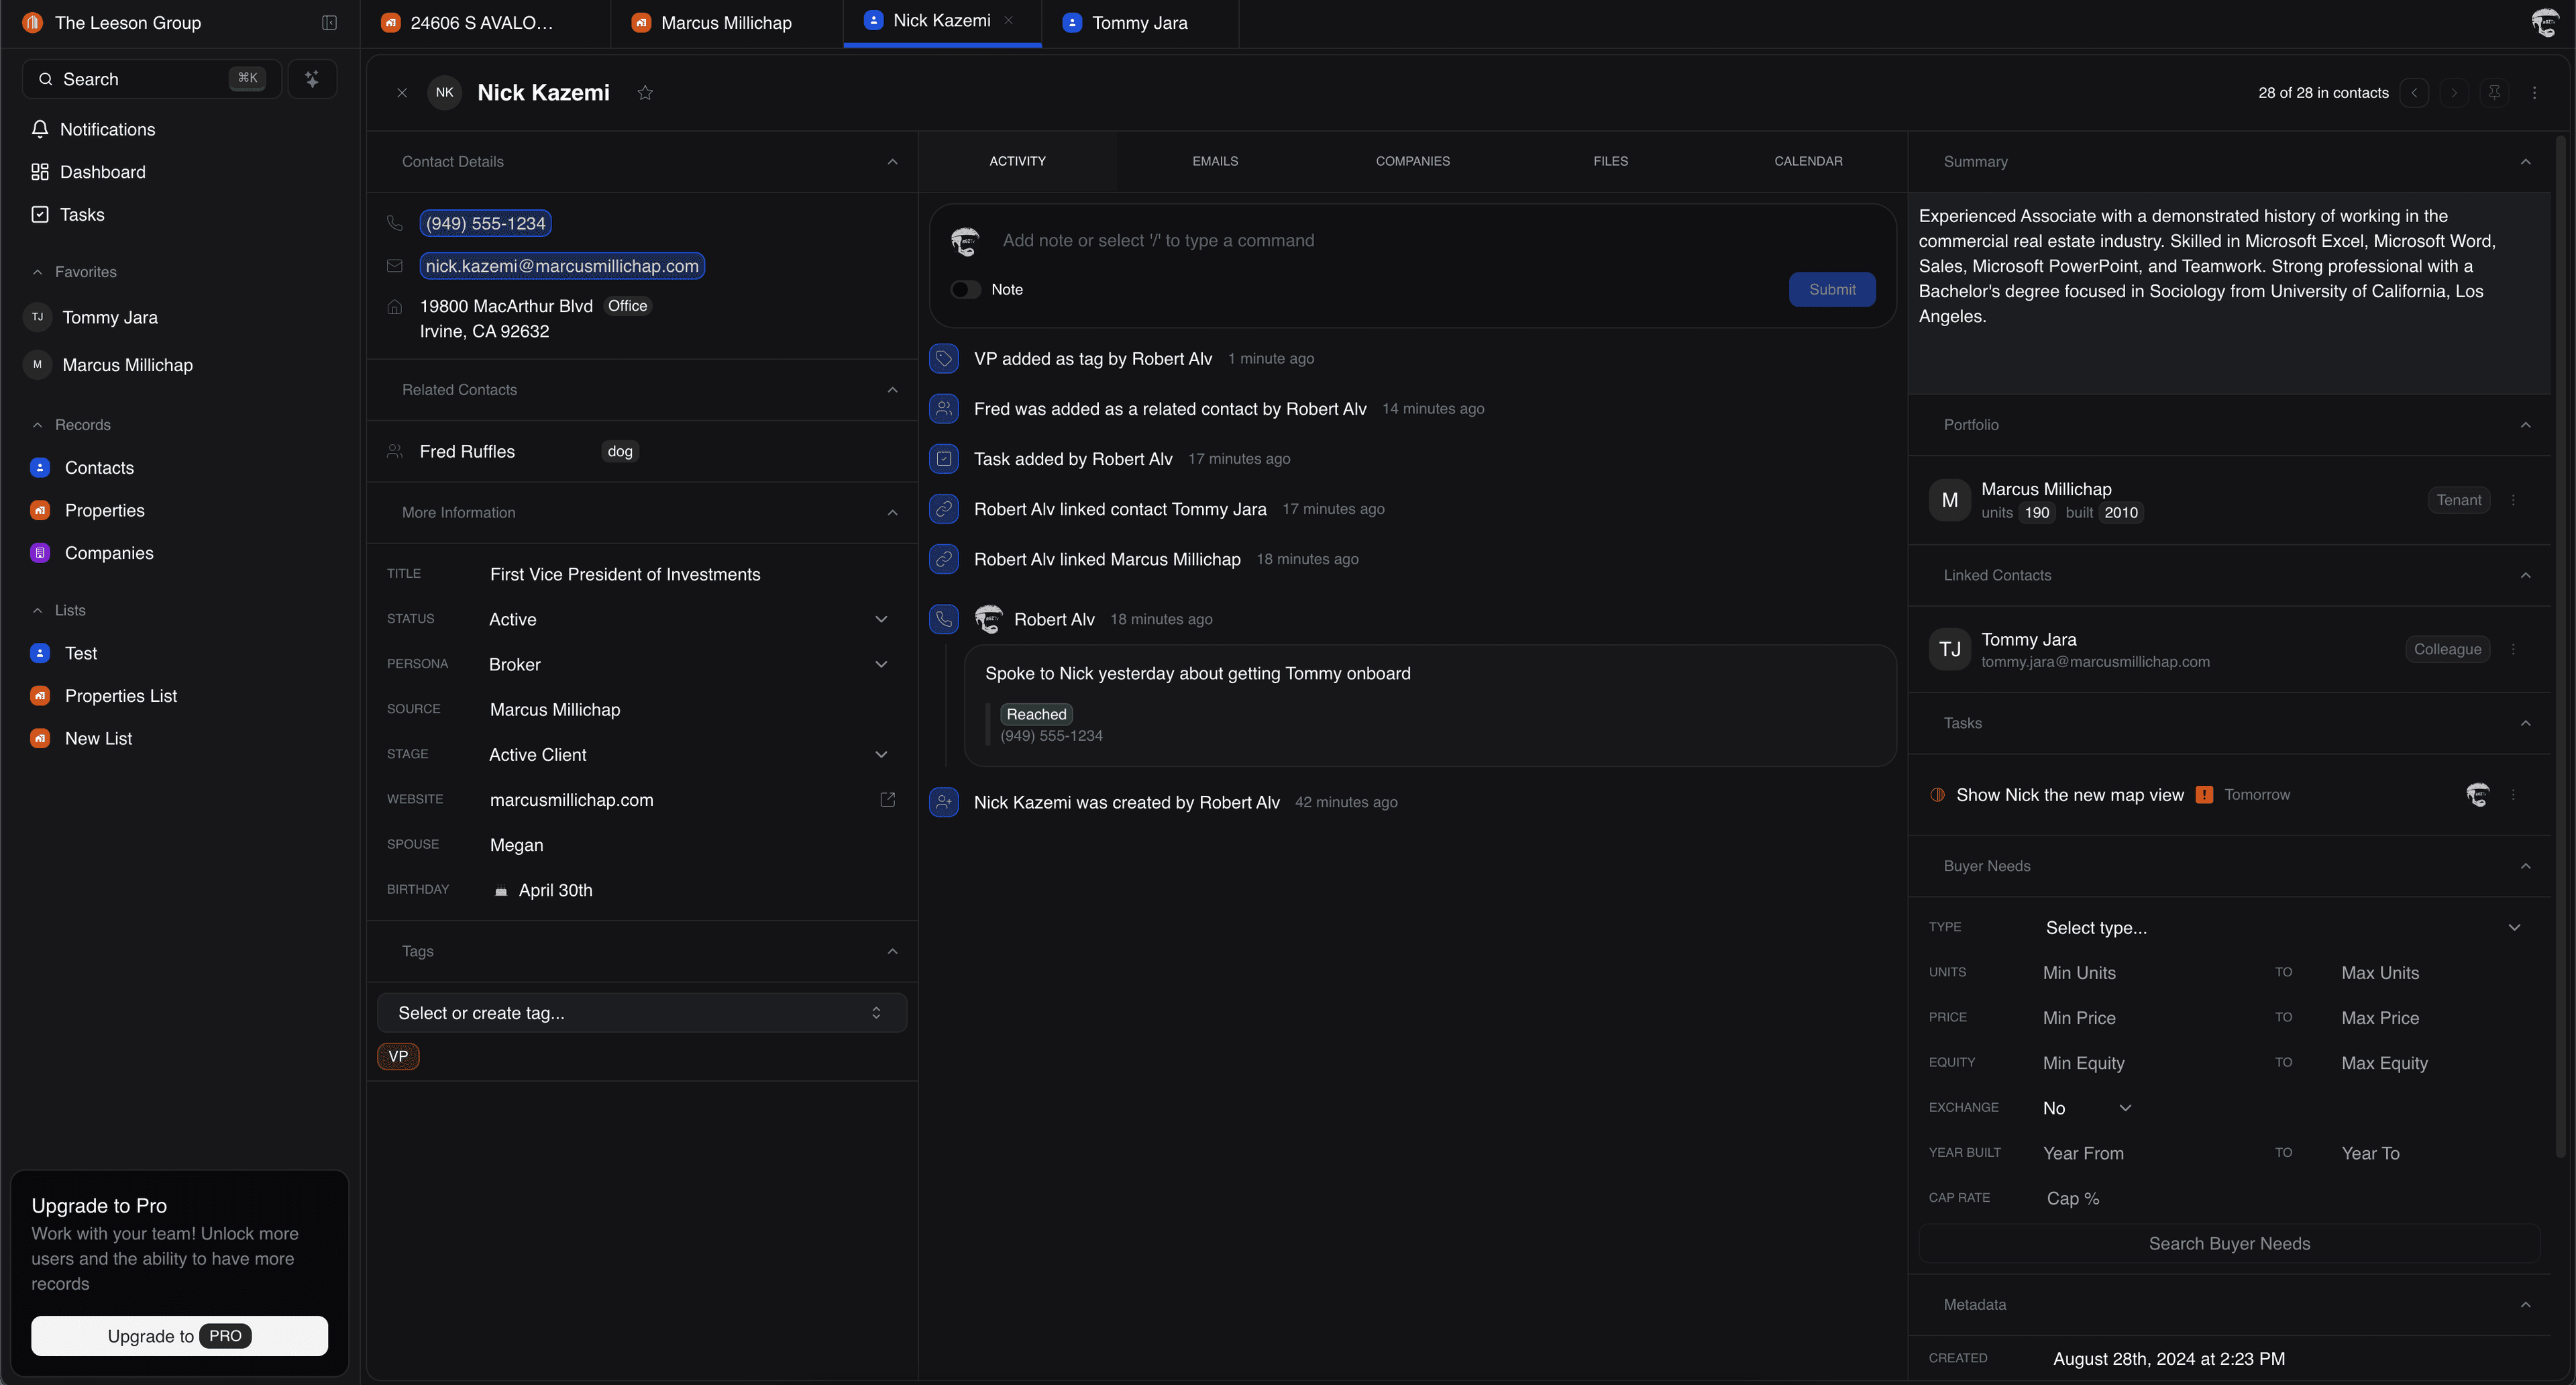The height and width of the screenshot is (1385, 2576).
Task: Open Notifications from the sidebar
Action: click(106, 129)
